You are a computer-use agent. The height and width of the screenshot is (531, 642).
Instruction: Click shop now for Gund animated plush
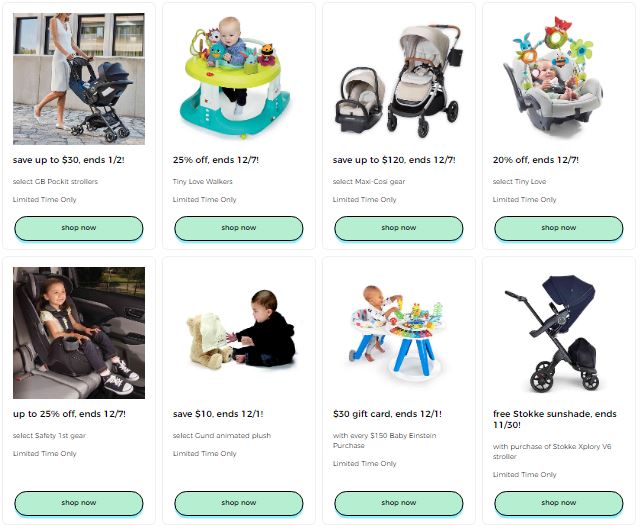tap(239, 503)
